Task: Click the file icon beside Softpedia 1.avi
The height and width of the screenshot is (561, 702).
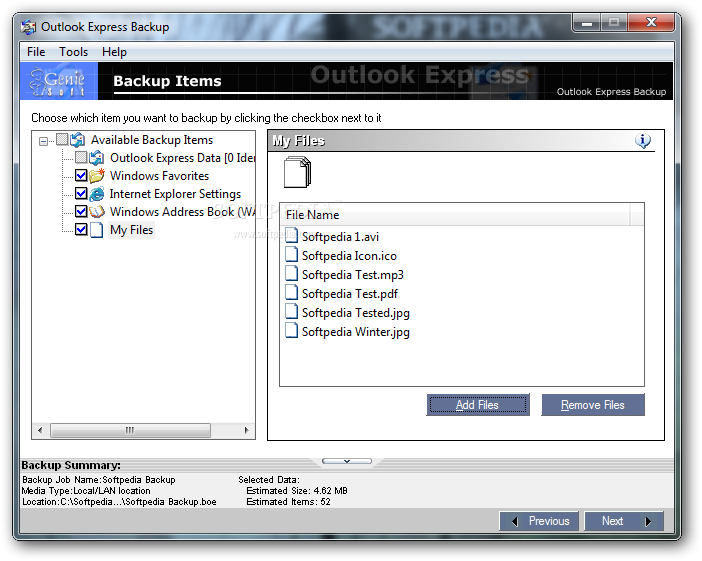Action: point(291,236)
